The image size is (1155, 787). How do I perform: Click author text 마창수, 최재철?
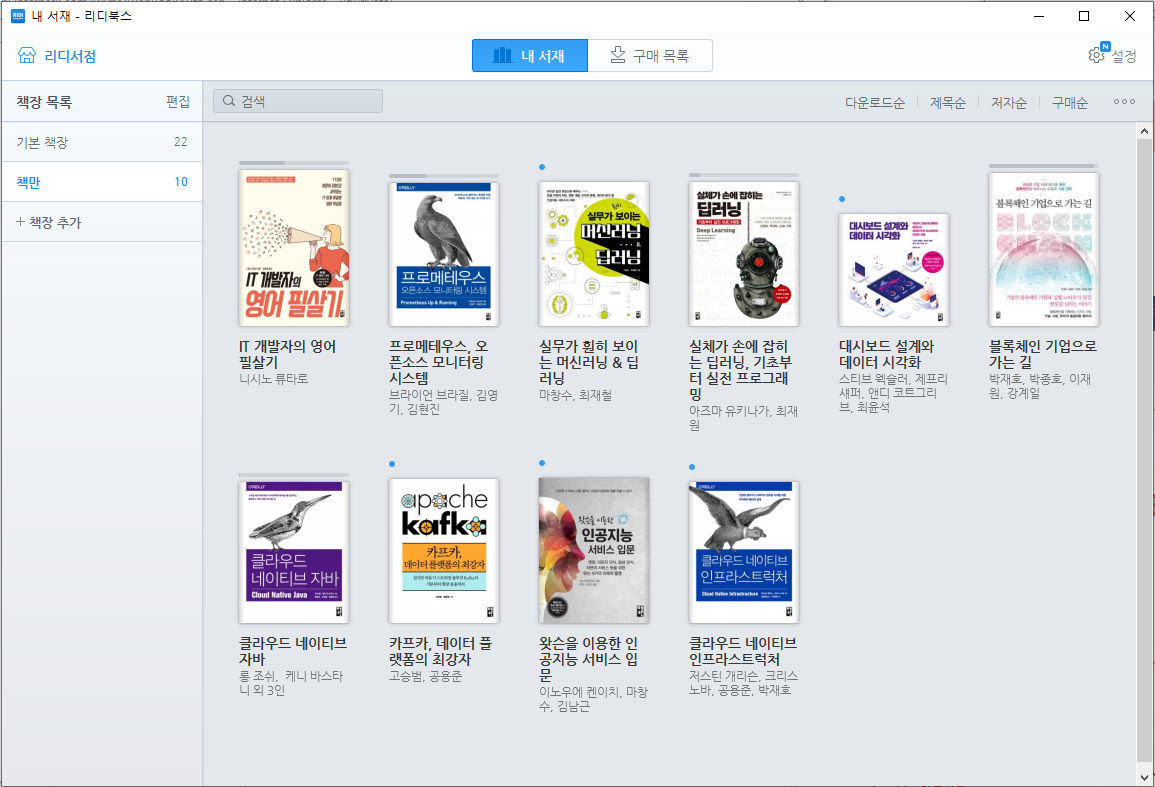point(575,395)
